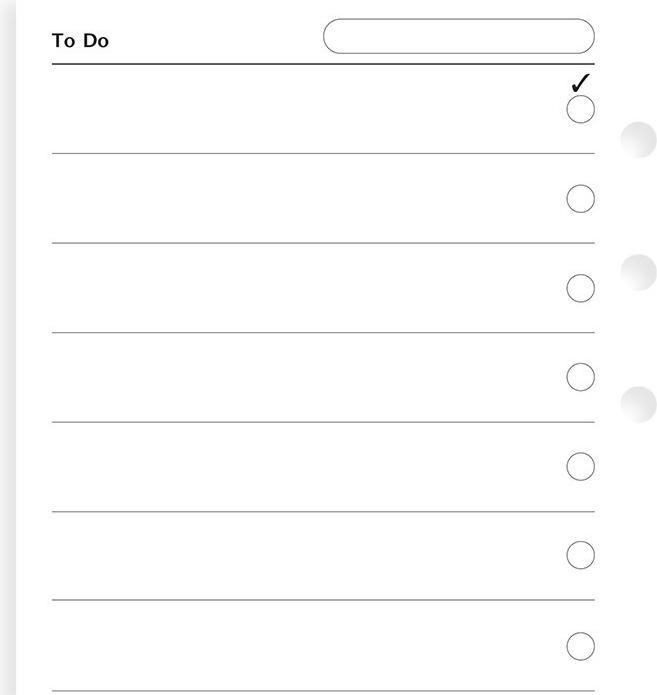
Task: Click the To Do heading
Action: click(x=80, y=41)
